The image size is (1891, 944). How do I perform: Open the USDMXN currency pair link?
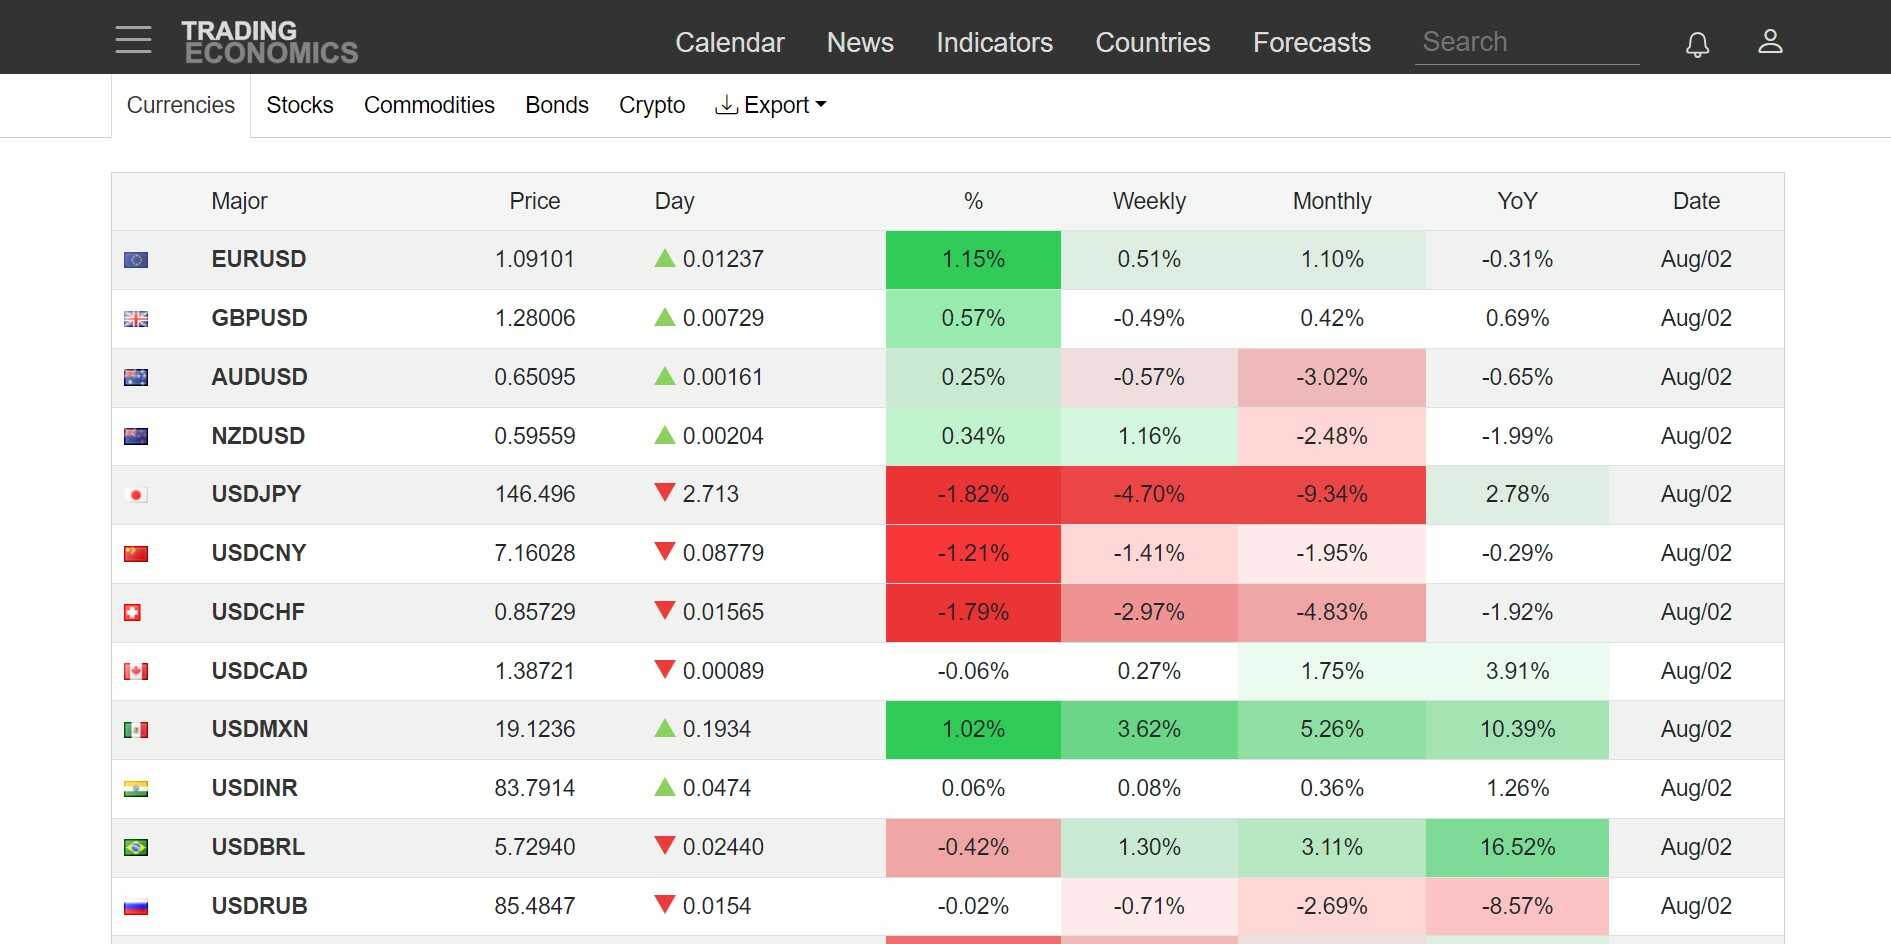point(259,729)
